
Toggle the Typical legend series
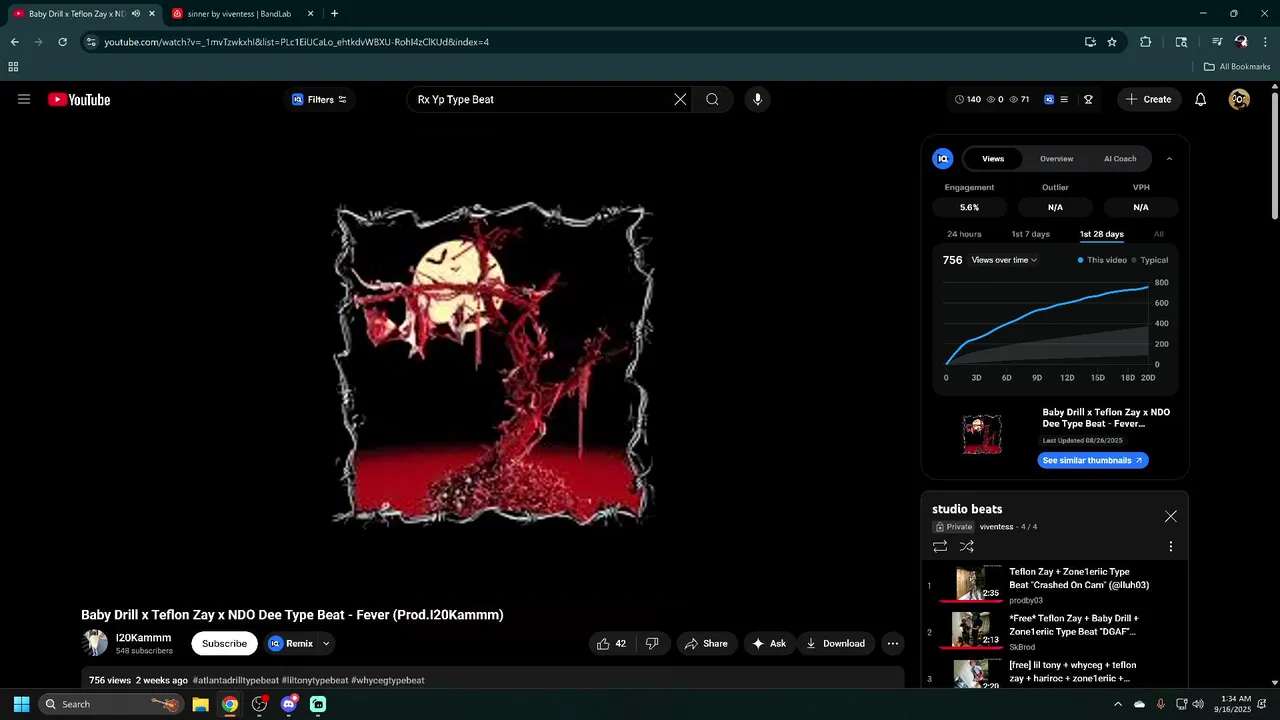pyautogui.click(x=1150, y=260)
